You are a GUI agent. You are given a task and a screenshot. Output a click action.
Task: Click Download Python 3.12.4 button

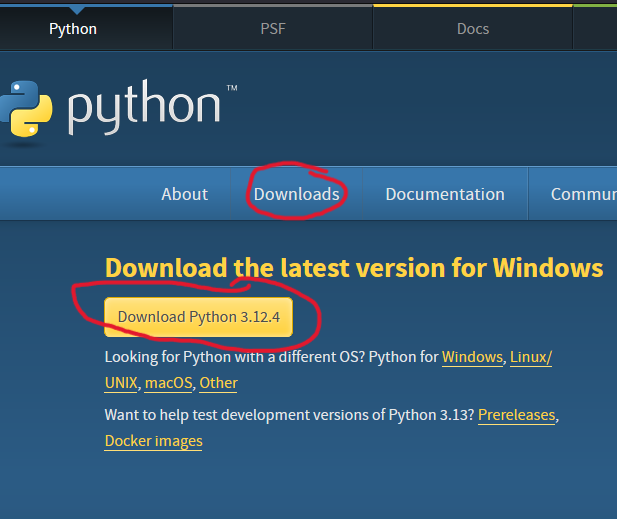(198, 317)
